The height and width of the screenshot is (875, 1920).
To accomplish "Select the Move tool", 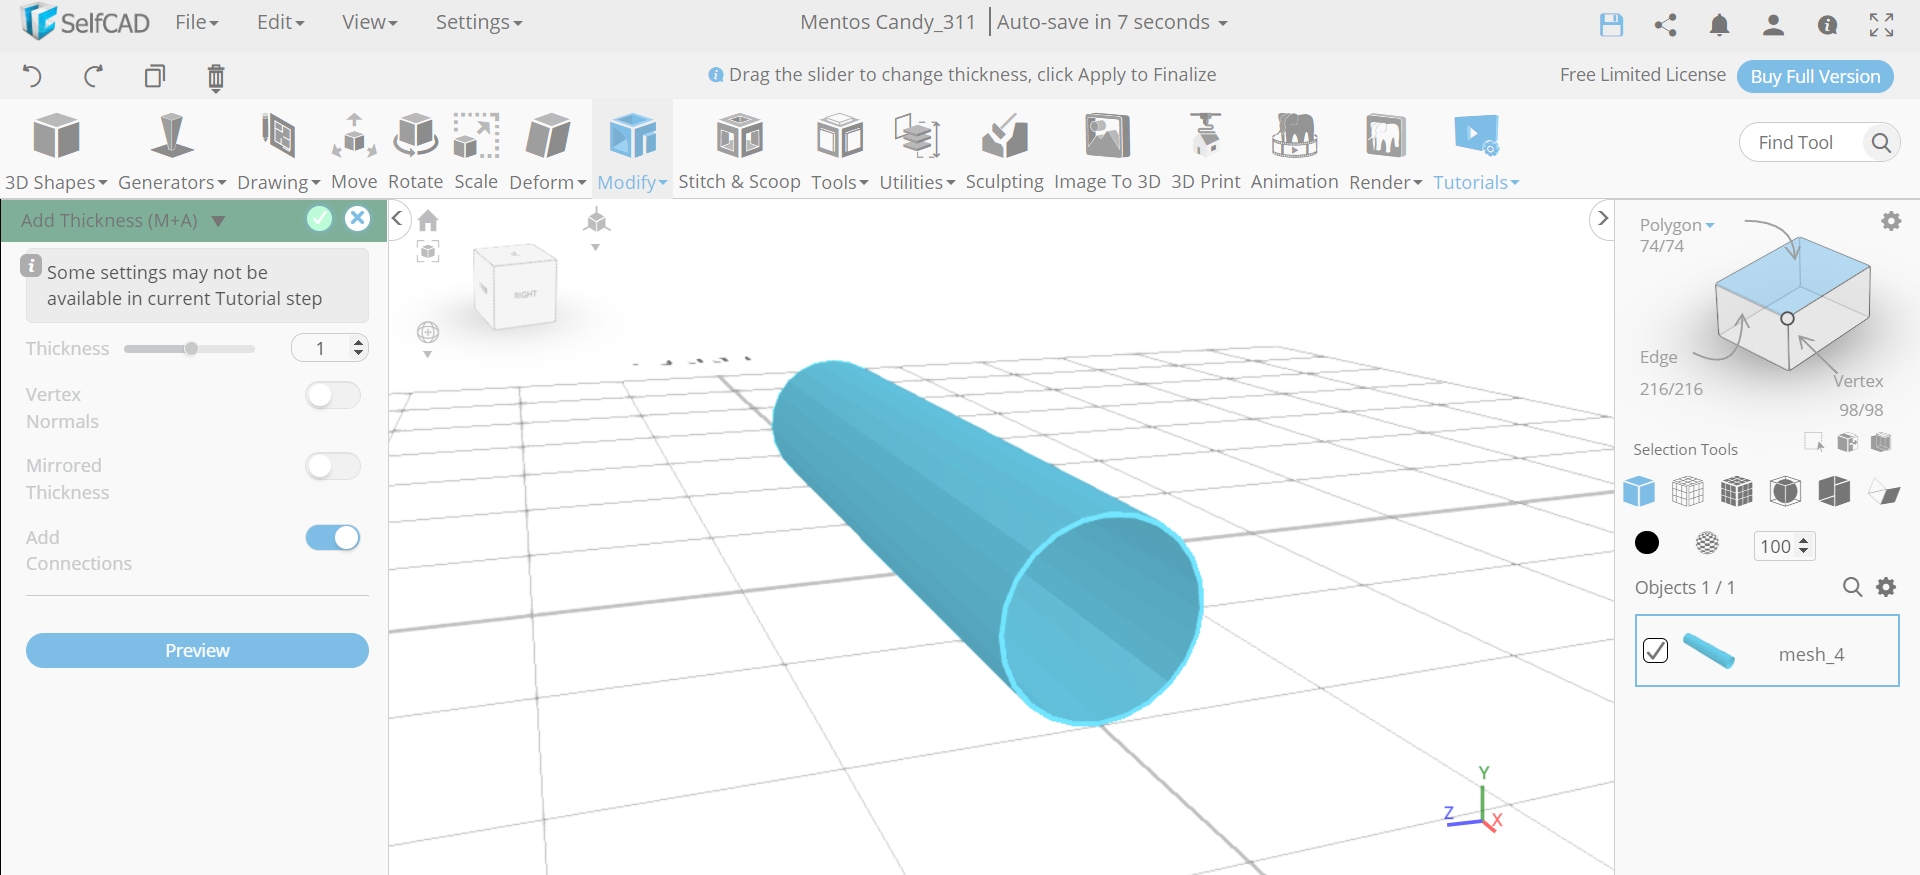I will pos(354,152).
